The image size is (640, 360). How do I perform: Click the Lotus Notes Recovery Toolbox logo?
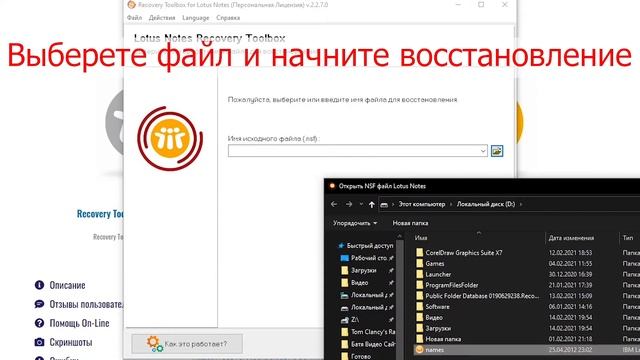tap(170, 138)
